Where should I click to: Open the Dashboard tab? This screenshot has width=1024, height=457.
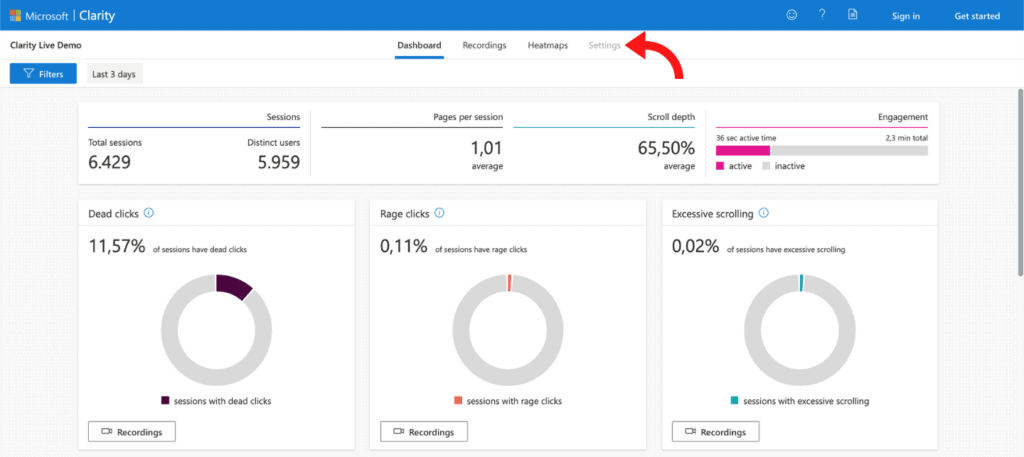(x=419, y=46)
